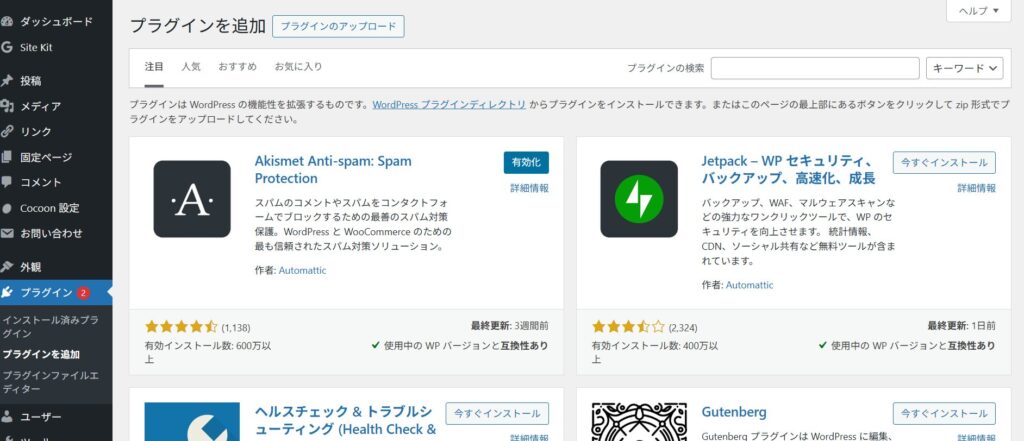The width and height of the screenshot is (1024, 441).
Task: Click 最終更新: 3週間前 text
Action: pos(509,325)
